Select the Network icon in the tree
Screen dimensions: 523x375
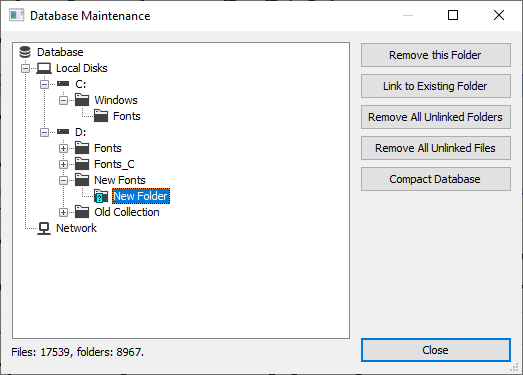[x=44, y=229]
